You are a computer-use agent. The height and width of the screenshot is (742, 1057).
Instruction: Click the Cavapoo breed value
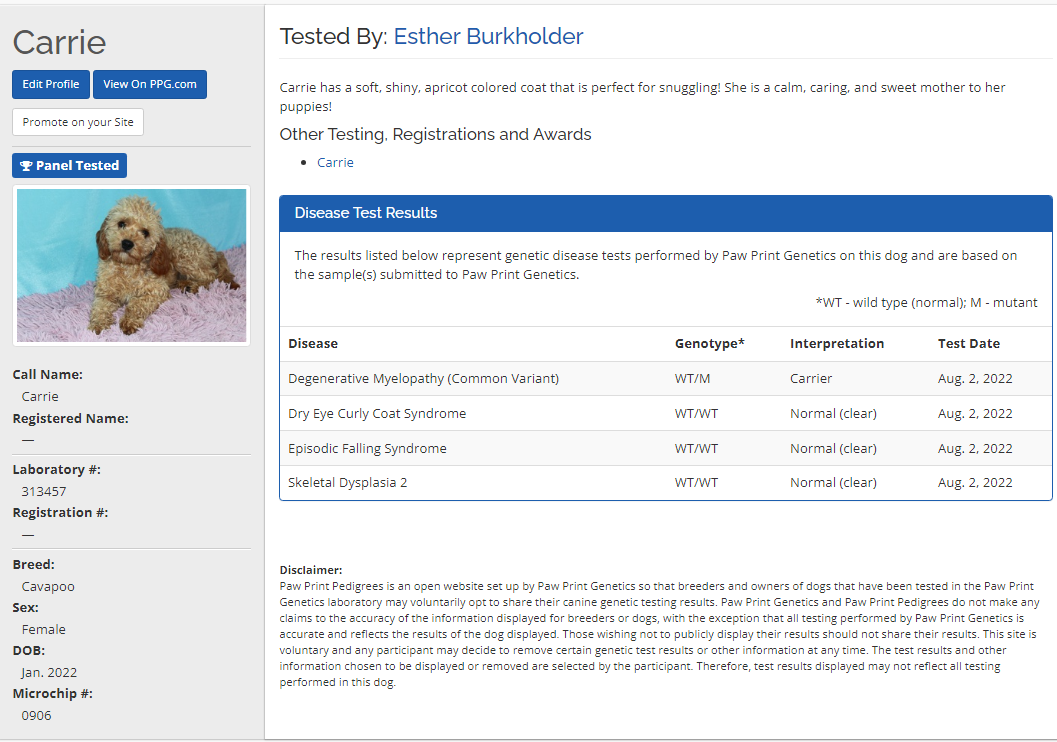point(48,587)
